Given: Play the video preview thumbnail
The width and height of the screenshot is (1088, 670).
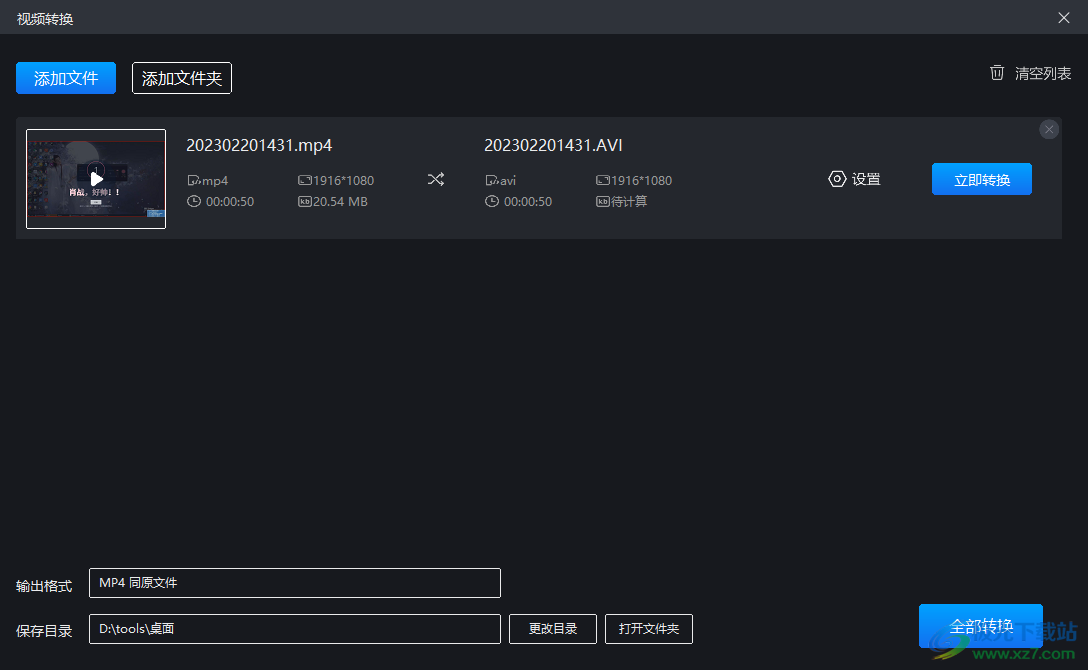Looking at the screenshot, I should point(96,179).
